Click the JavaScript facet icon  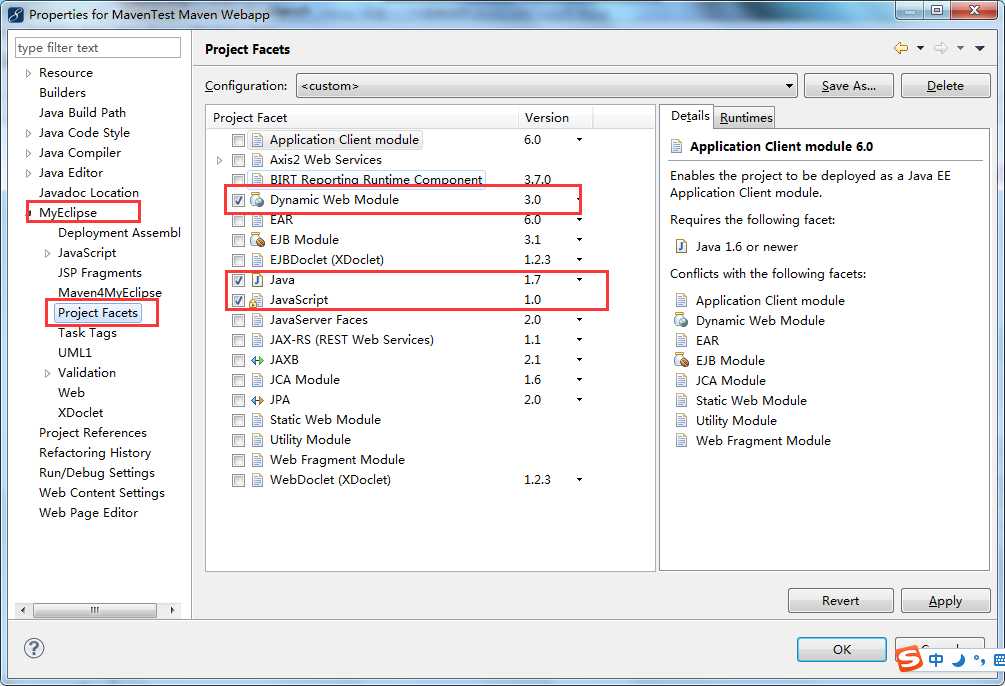257,300
